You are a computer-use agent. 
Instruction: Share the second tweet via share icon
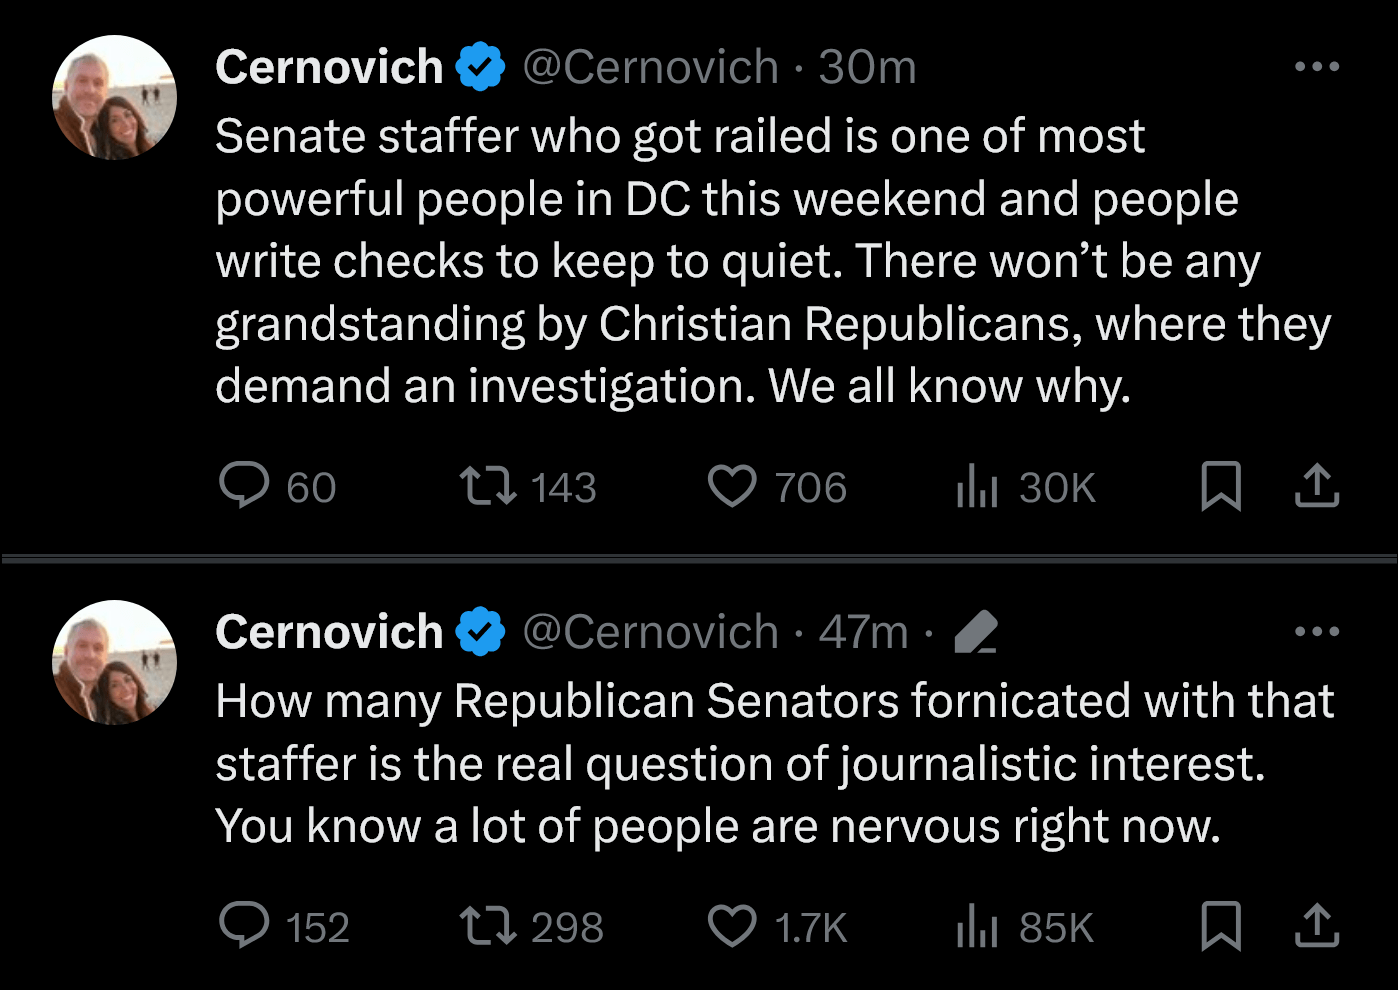[1317, 926]
